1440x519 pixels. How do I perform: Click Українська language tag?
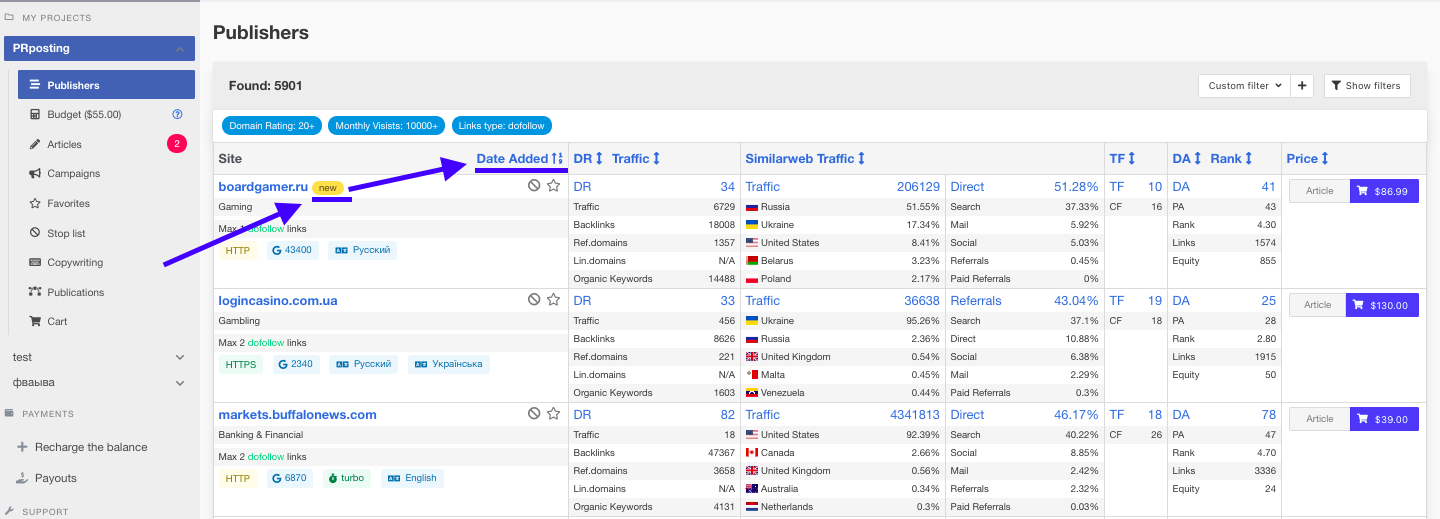point(449,364)
